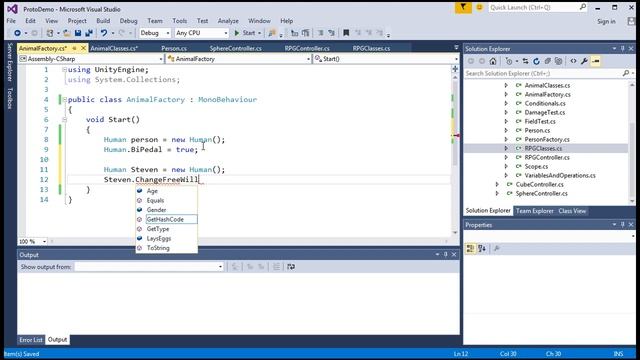
Task: Click the Server Explorer side tab
Action: point(10,62)
